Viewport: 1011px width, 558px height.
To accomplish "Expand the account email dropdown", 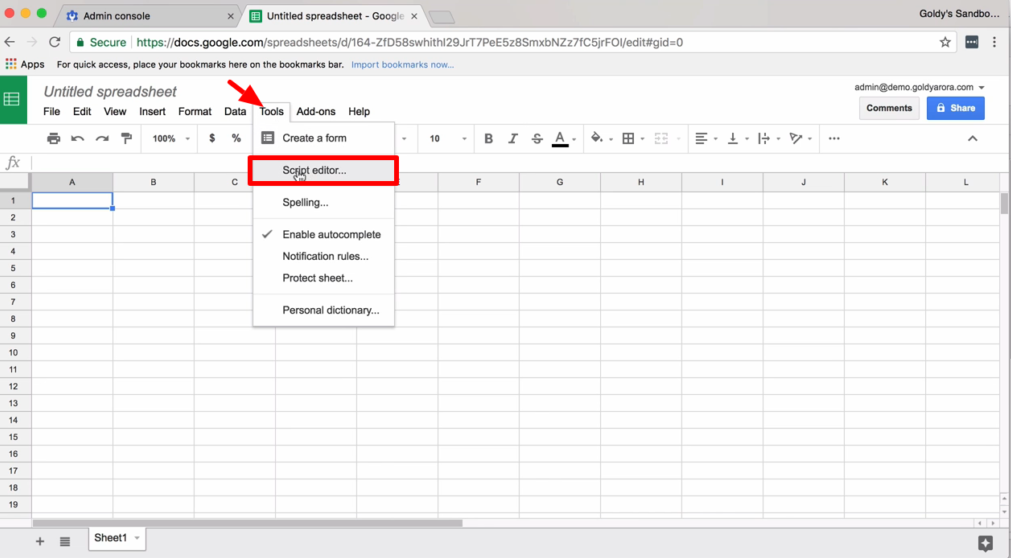I will click(981, 87).
